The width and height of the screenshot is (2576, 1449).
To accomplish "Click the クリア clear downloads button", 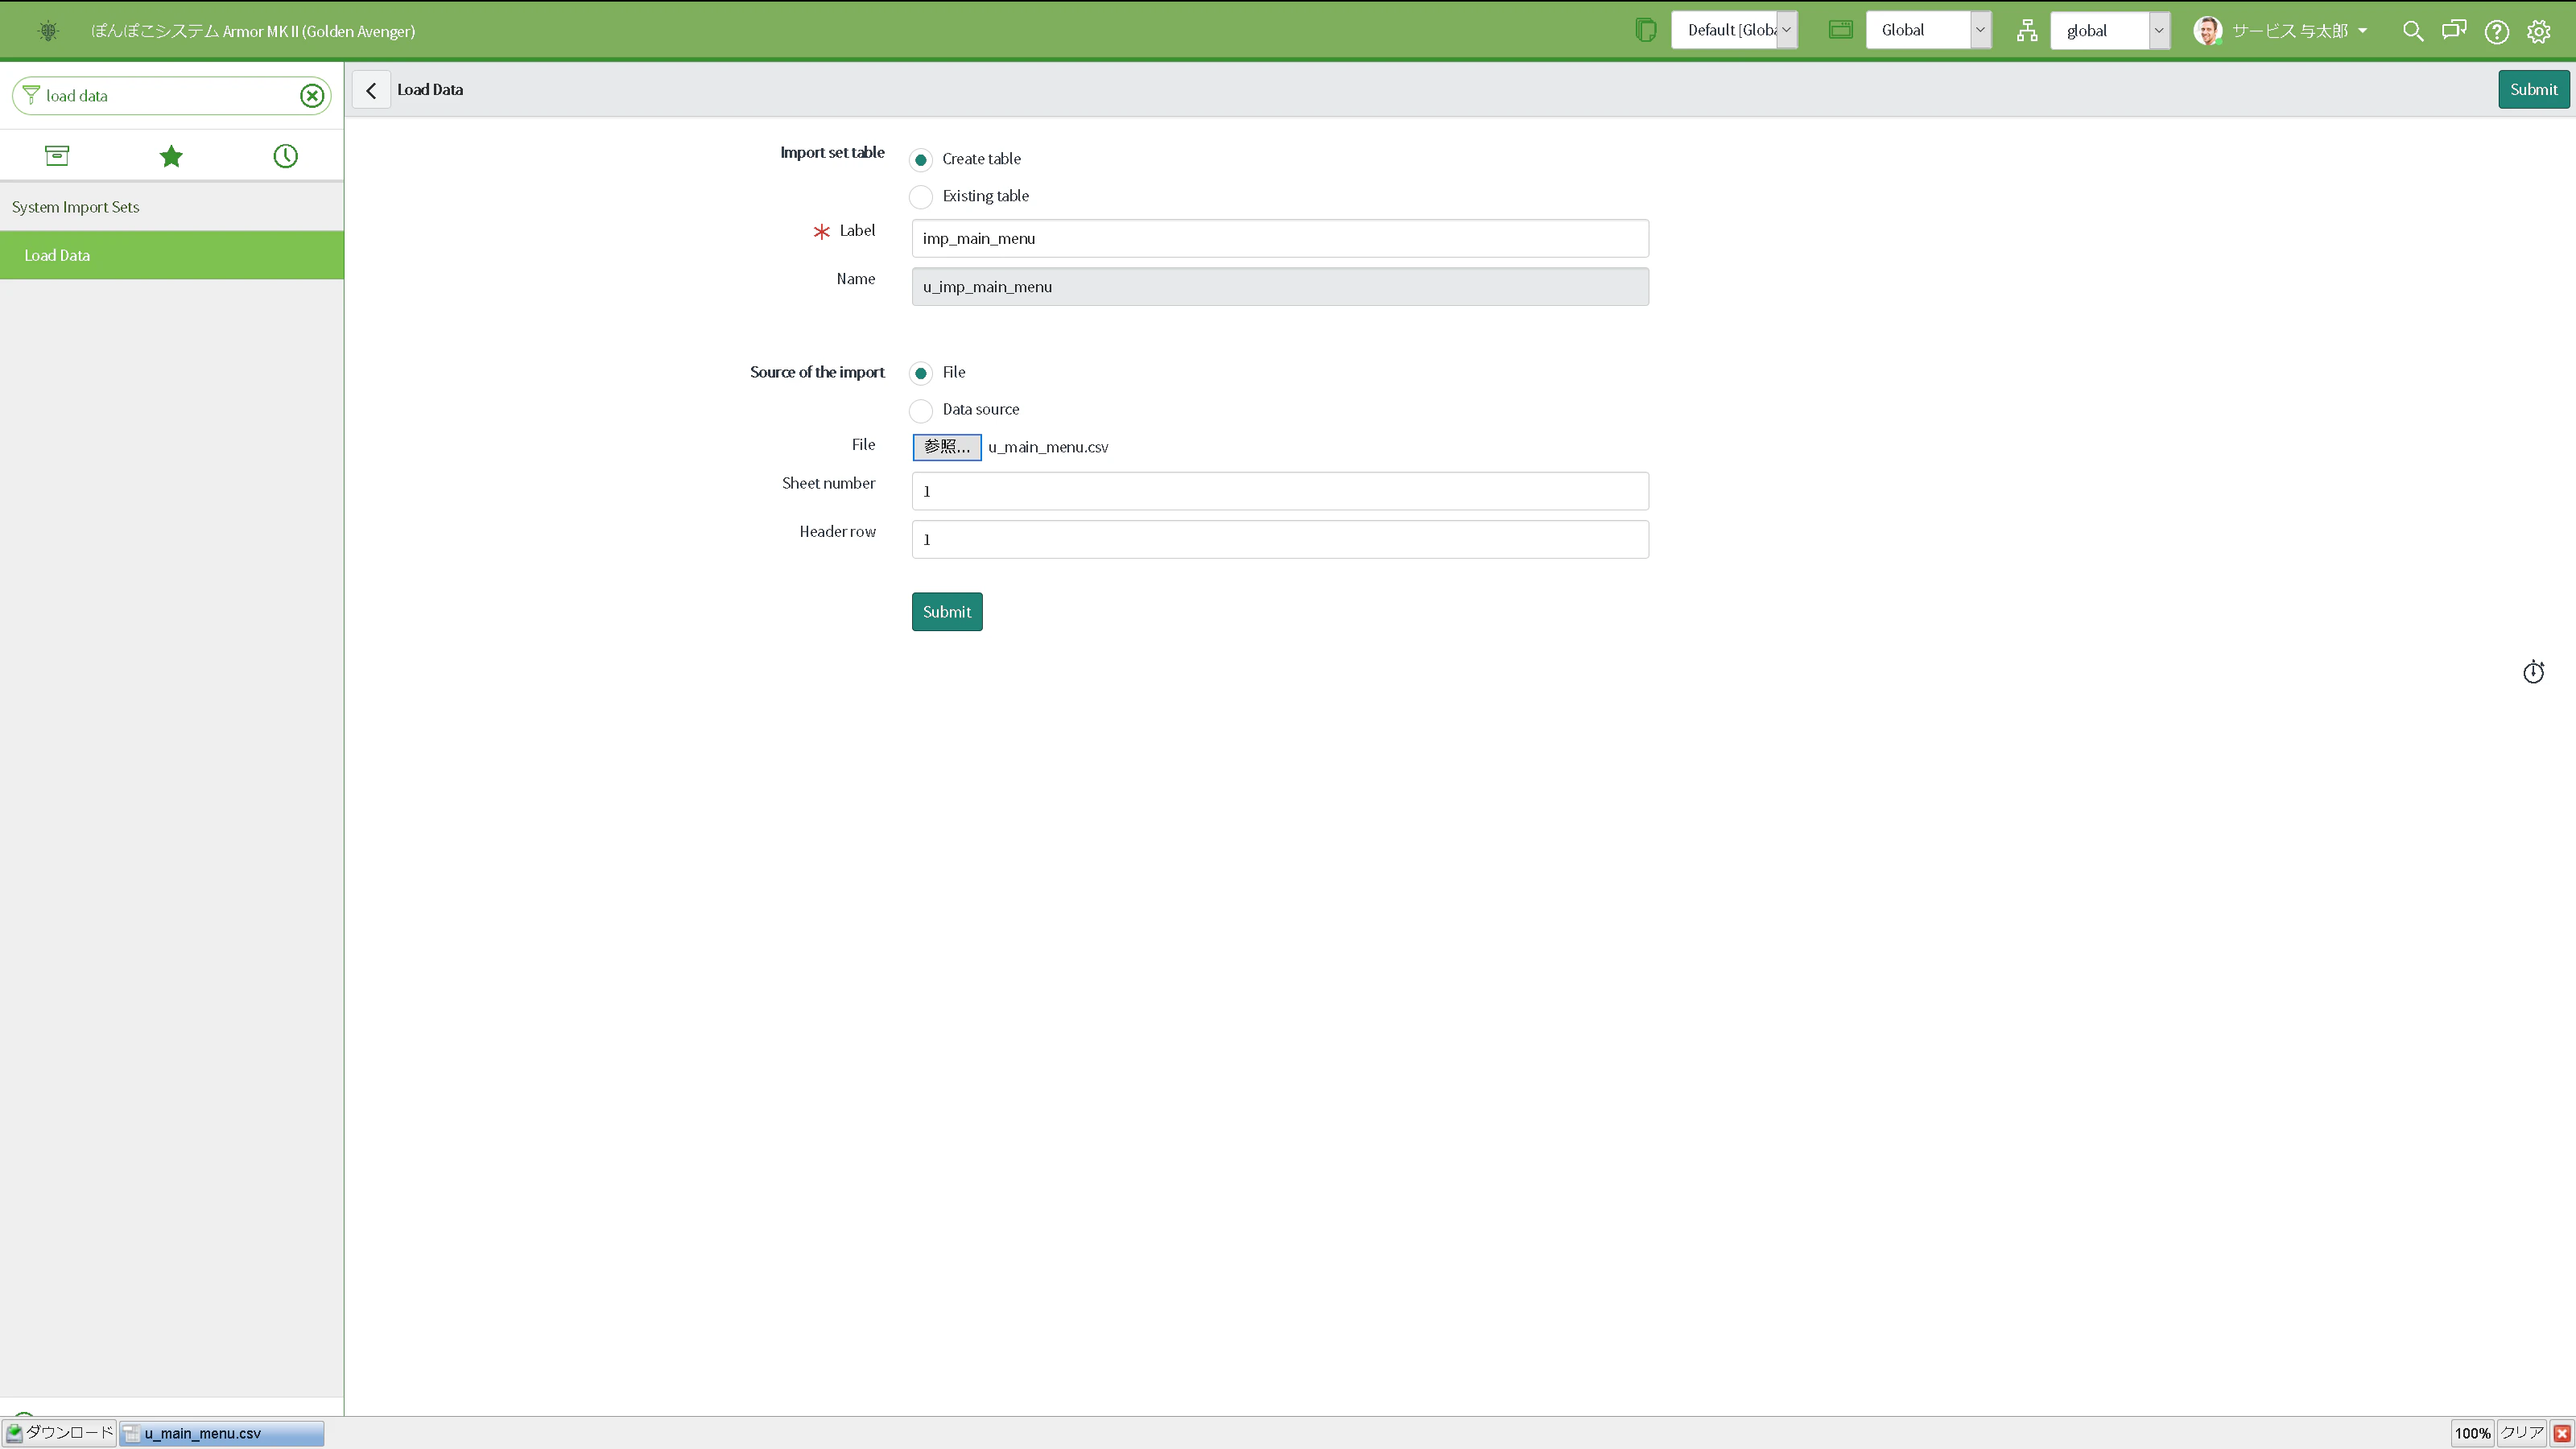I will pos(2522,1433).
